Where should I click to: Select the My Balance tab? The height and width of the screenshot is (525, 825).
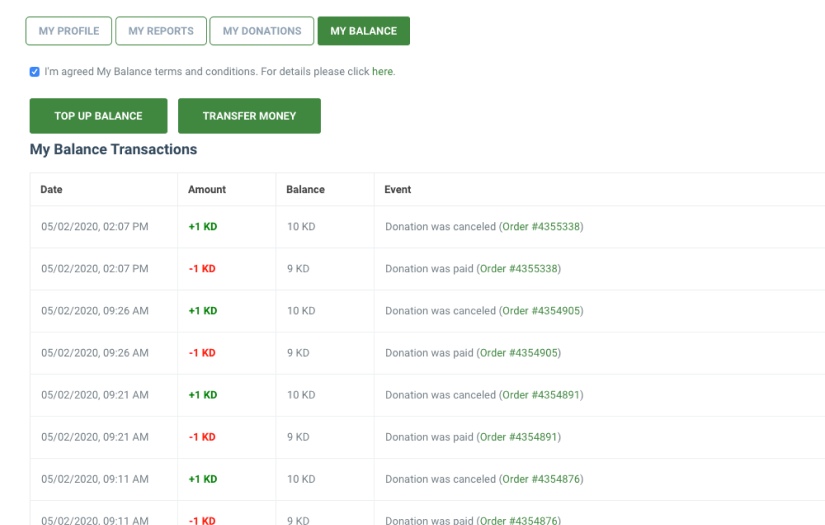364,31
